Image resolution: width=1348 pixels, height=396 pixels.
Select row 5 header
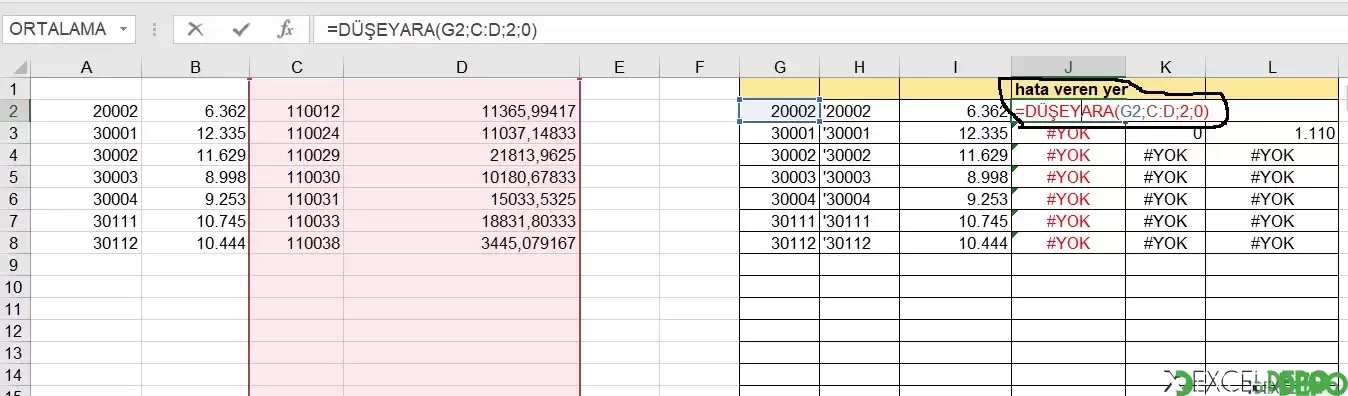16,177
